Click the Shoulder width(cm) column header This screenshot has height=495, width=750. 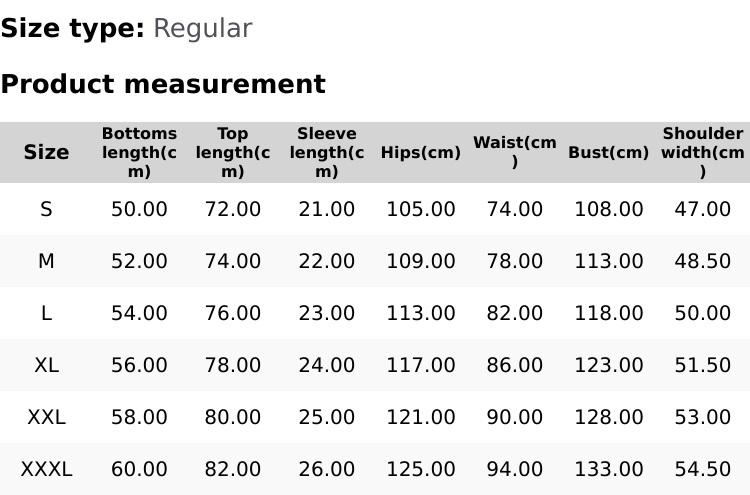(x=702, y=152)
